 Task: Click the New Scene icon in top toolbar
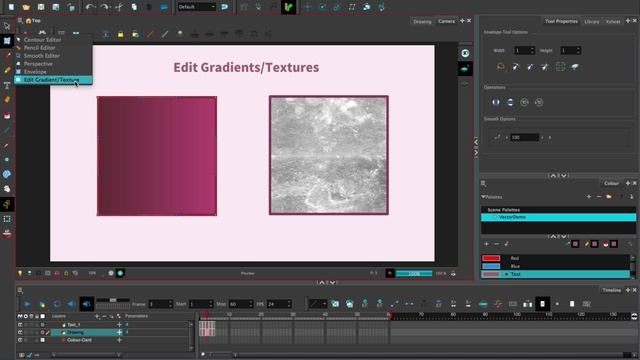(11, 7)
